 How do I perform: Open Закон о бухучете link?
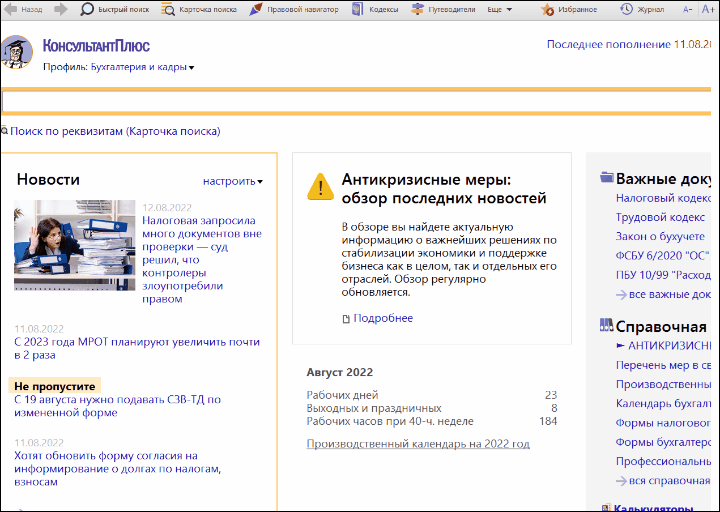660,236
